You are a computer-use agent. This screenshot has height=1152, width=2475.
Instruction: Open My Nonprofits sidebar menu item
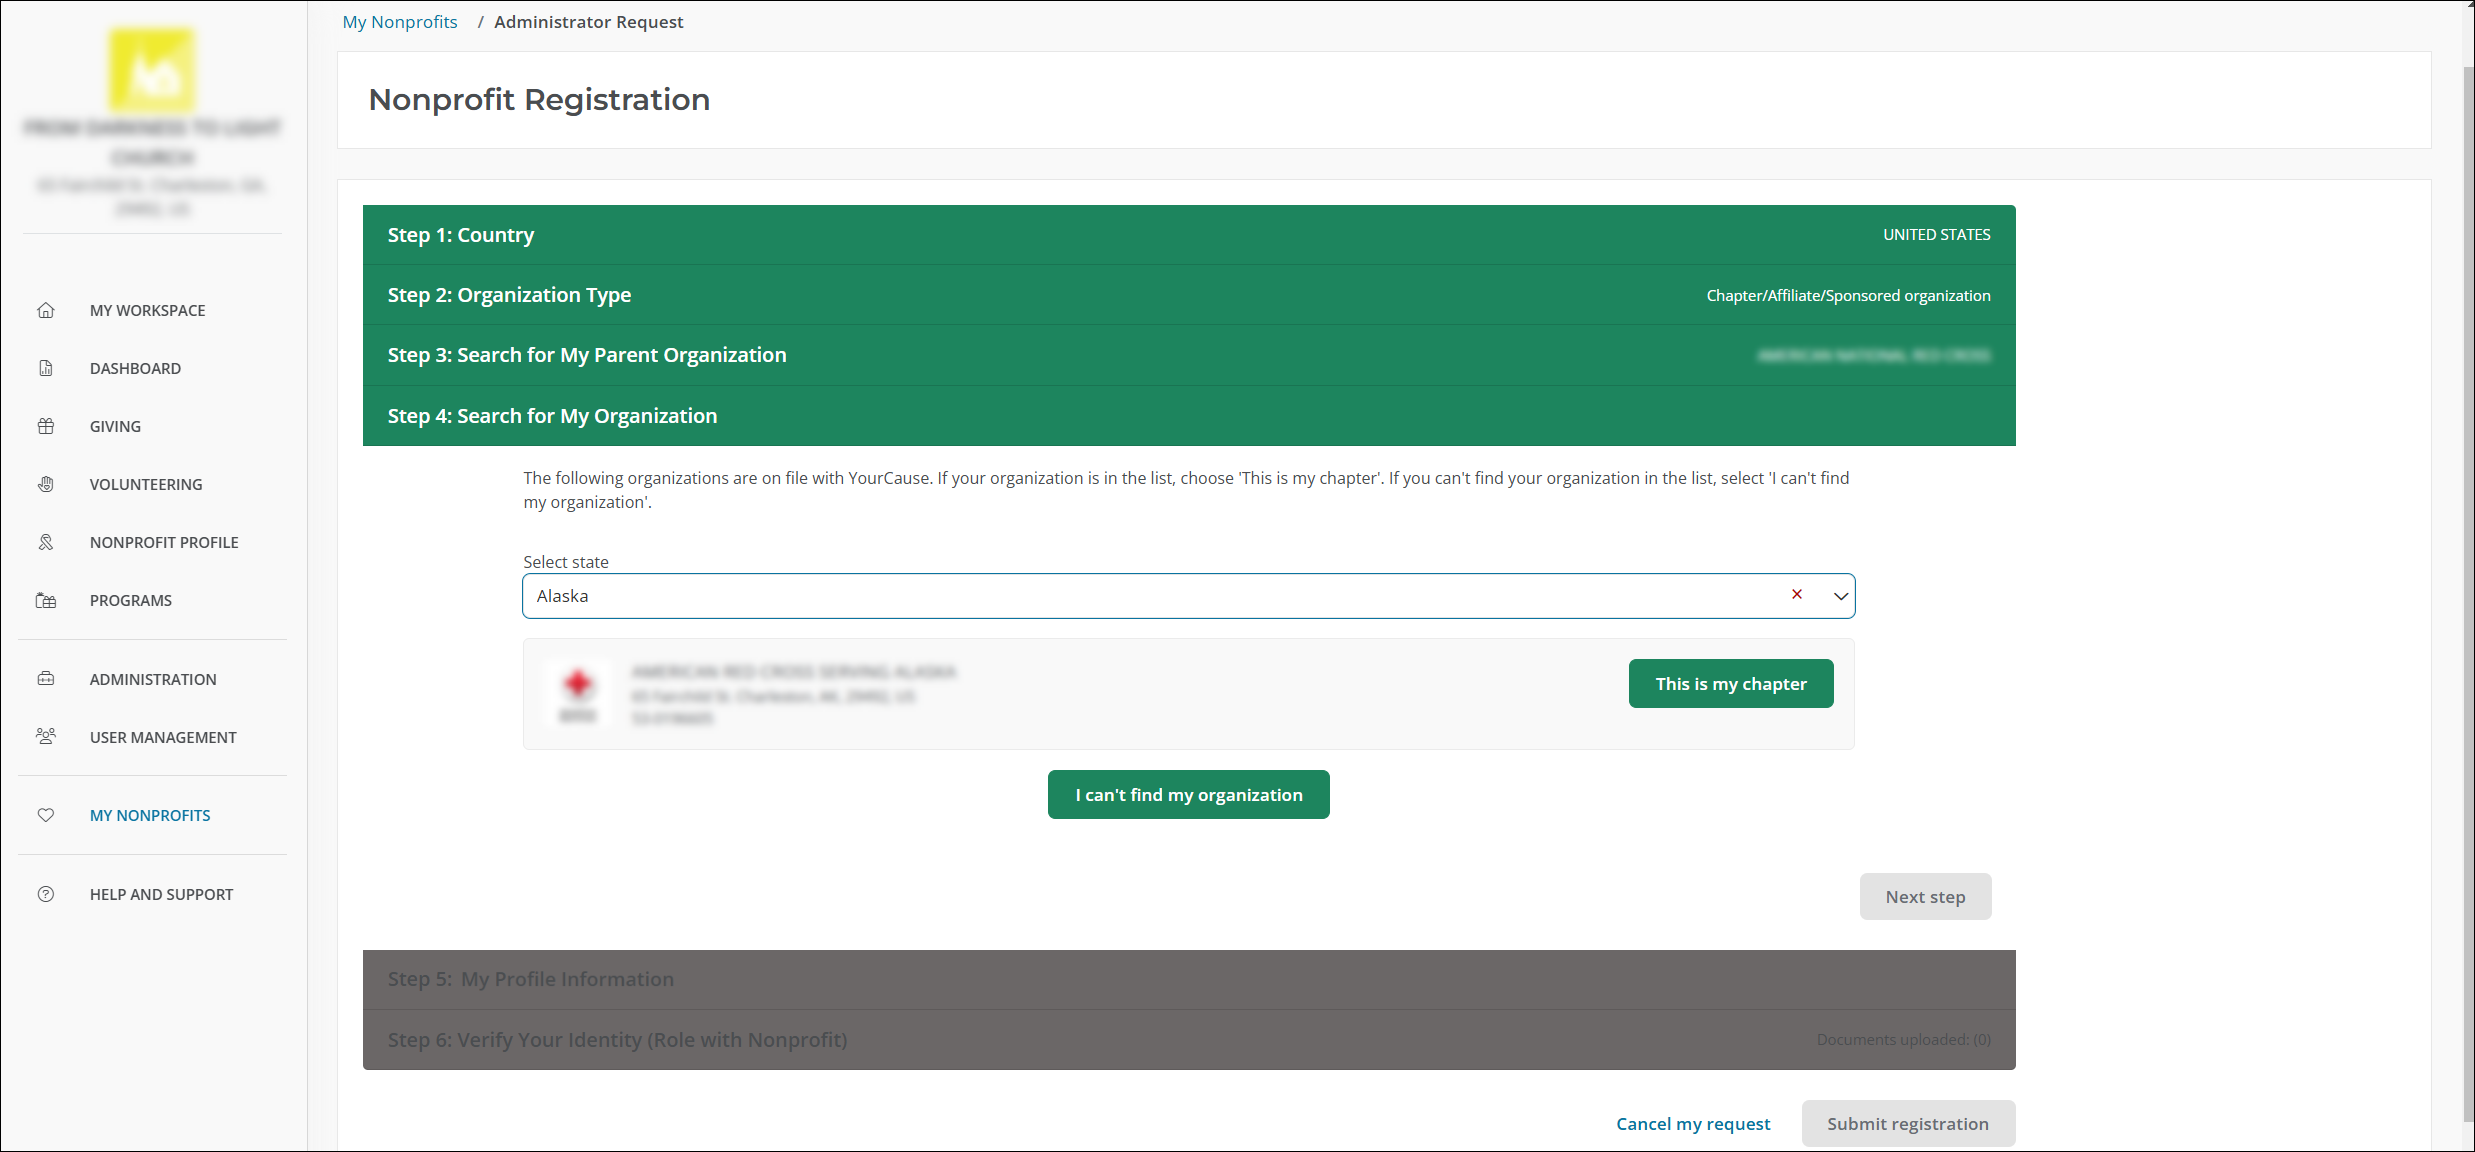click(x=150, y=815)
